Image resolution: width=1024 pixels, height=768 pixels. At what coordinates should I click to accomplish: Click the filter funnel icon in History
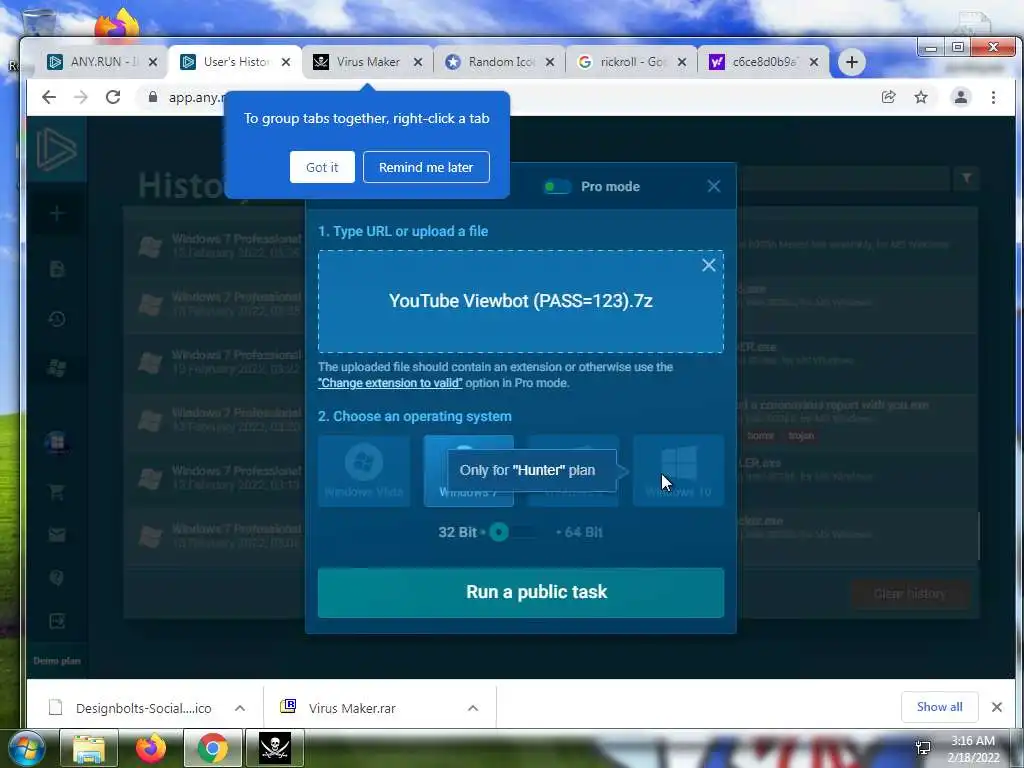point(967,178)
